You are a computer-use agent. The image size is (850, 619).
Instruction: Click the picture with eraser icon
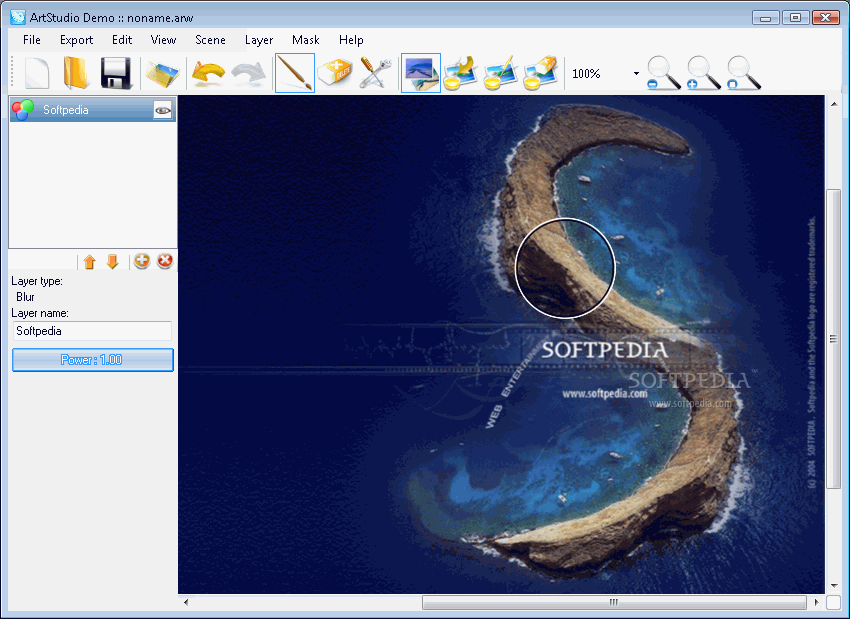coord(540,73)
